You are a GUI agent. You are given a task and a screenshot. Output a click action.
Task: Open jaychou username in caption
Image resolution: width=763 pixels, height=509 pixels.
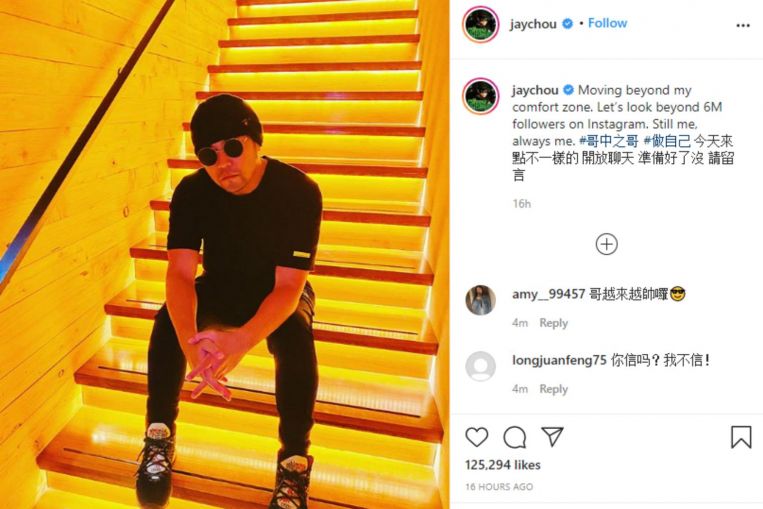pos(535,91)
